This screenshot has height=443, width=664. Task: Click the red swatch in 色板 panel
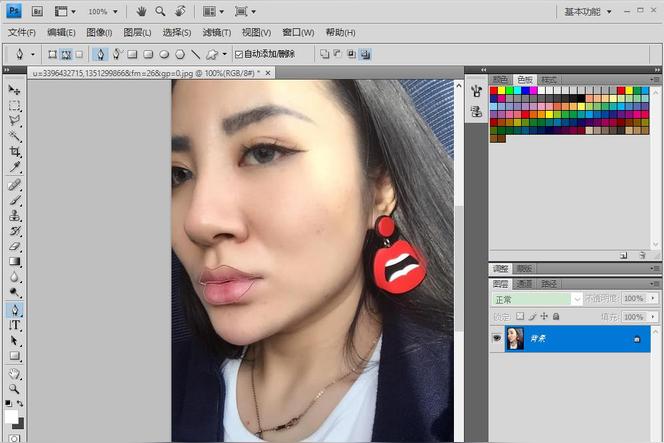pos(494,90)
